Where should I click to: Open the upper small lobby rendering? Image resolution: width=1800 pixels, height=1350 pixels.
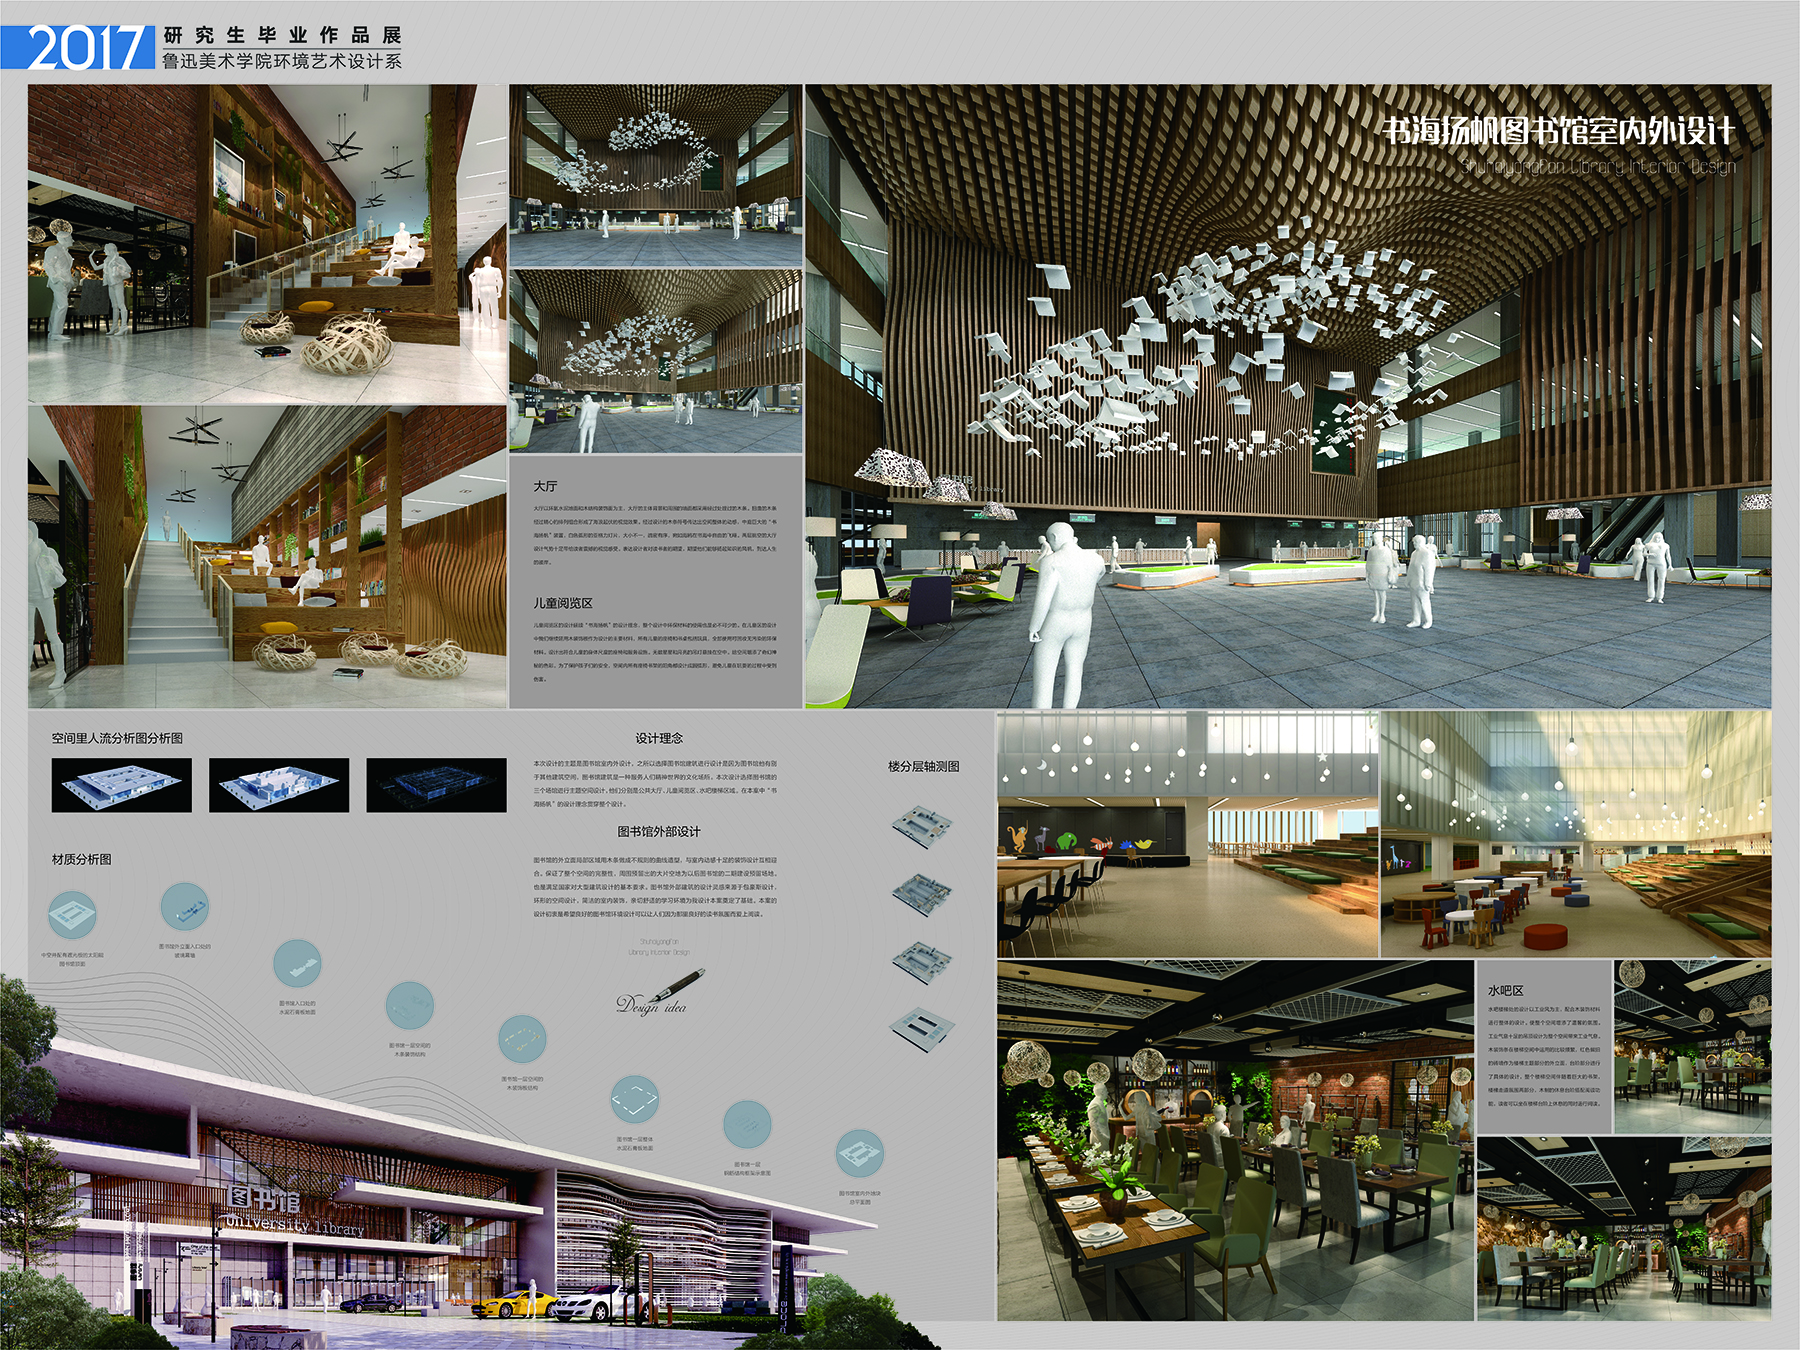click(656, 174)
